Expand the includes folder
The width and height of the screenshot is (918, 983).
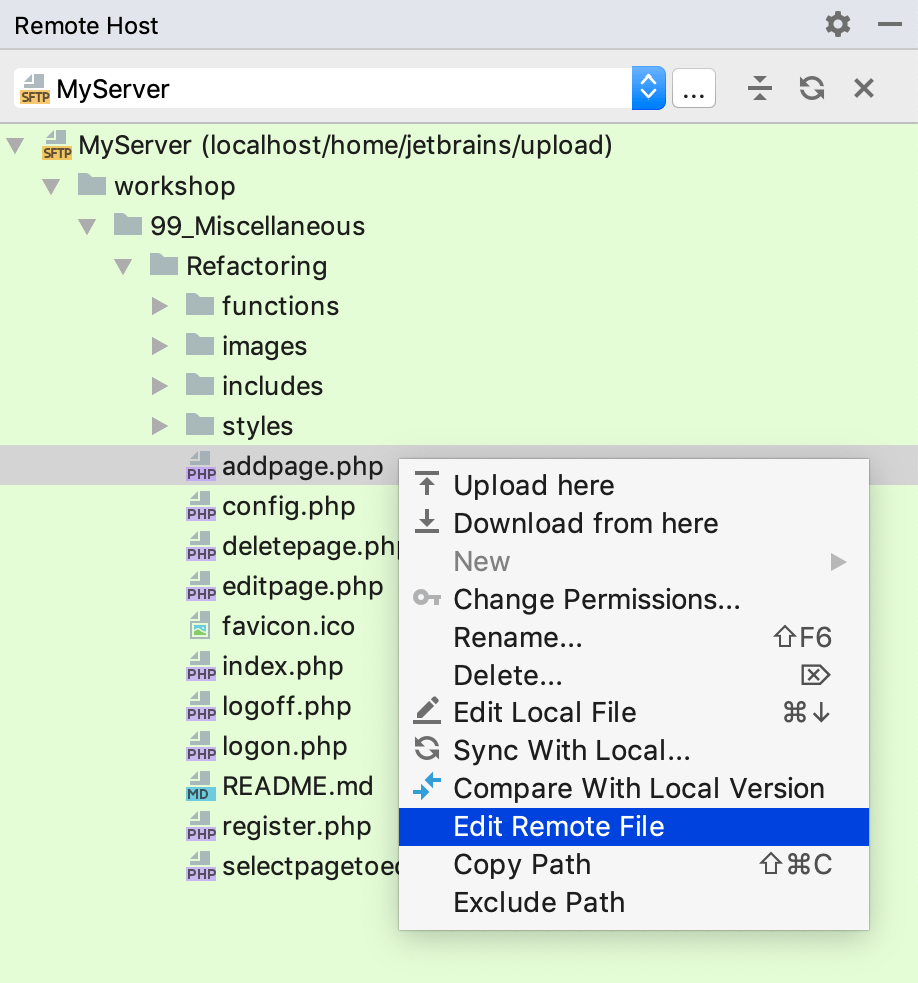click(x=160, y=386)
